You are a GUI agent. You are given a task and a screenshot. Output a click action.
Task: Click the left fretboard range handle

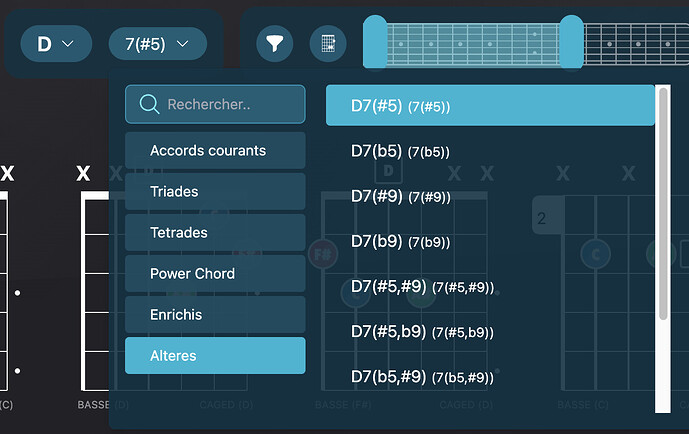pyautogui.click(x=374, y=42)
